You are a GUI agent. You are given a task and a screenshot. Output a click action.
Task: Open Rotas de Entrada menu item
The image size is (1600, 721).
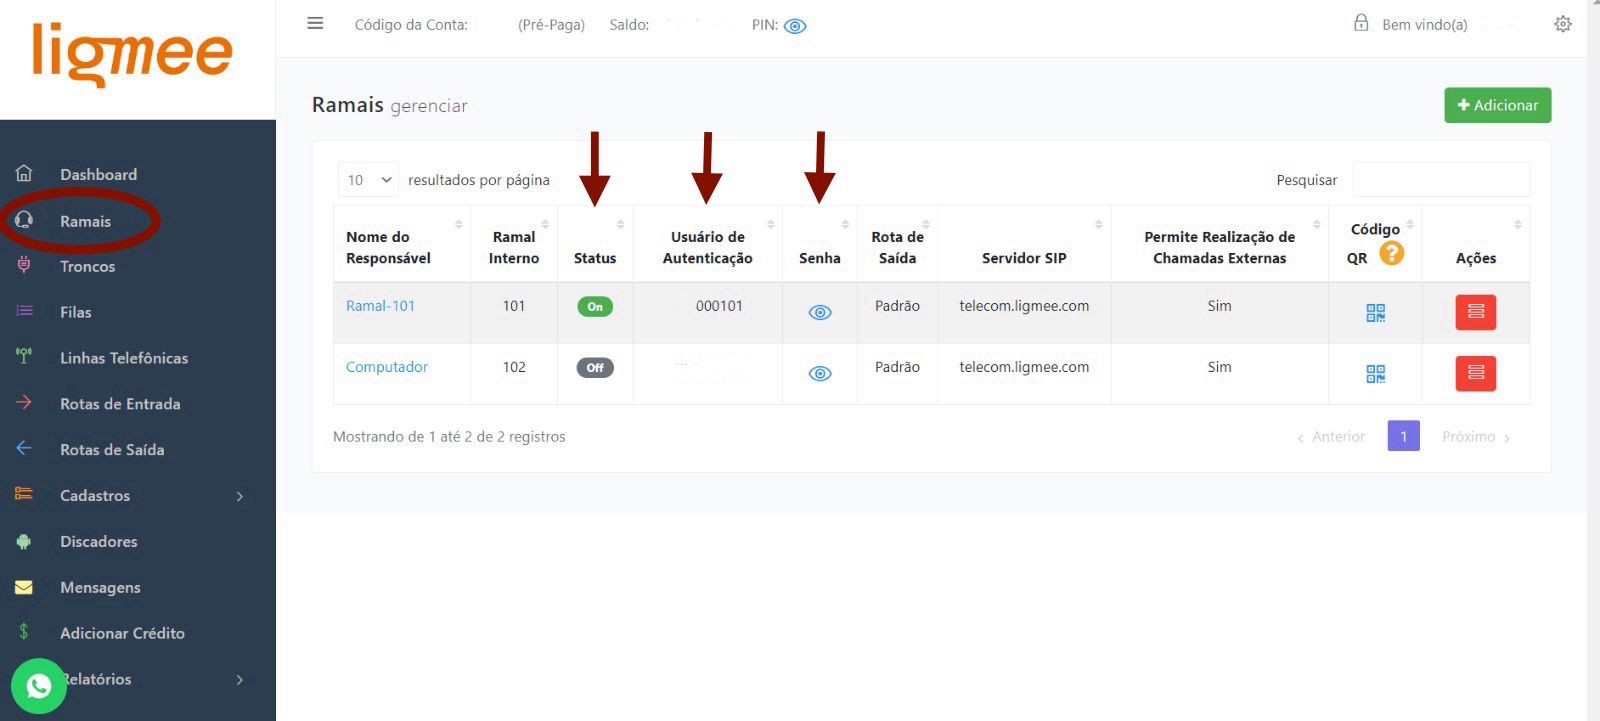[x=119, y=404]
